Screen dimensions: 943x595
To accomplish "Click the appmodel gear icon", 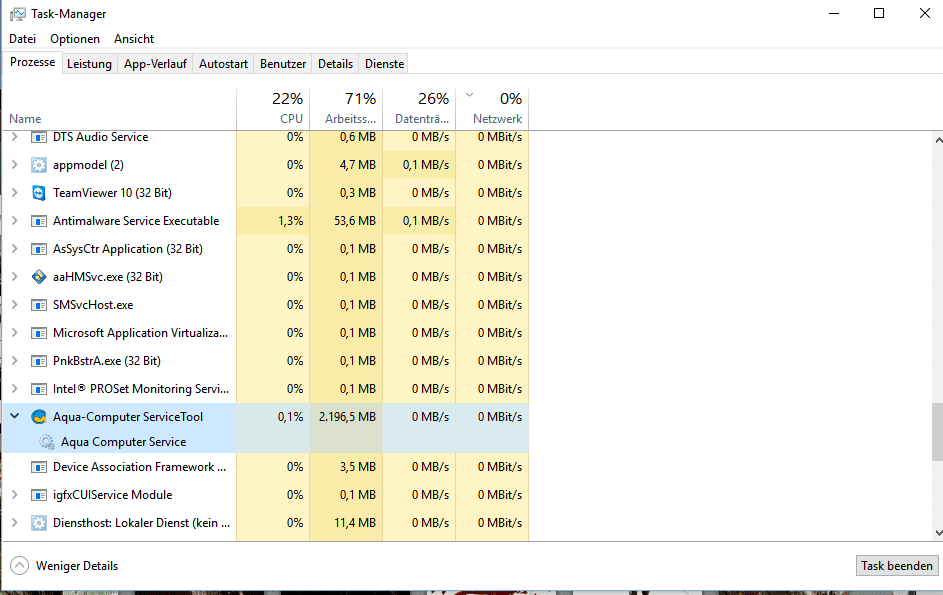I will pos(39,165).
